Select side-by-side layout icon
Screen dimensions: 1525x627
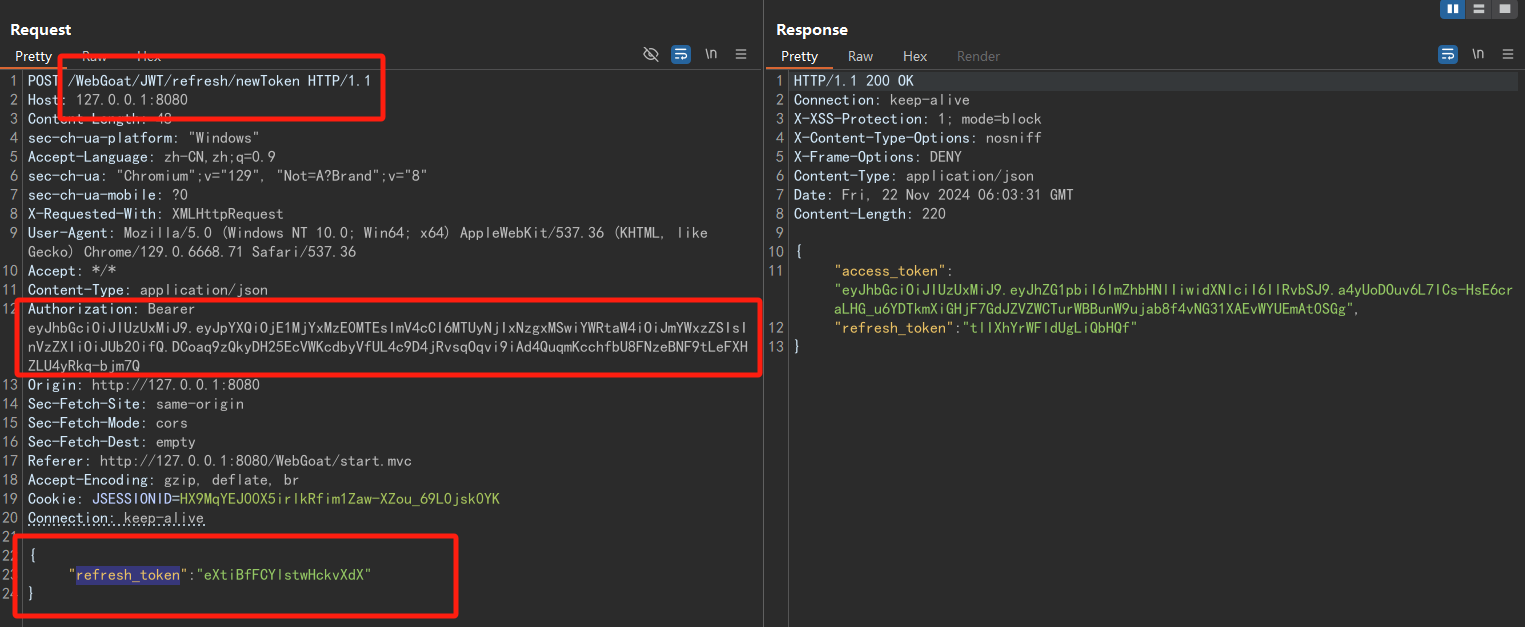pos(1453,9)
